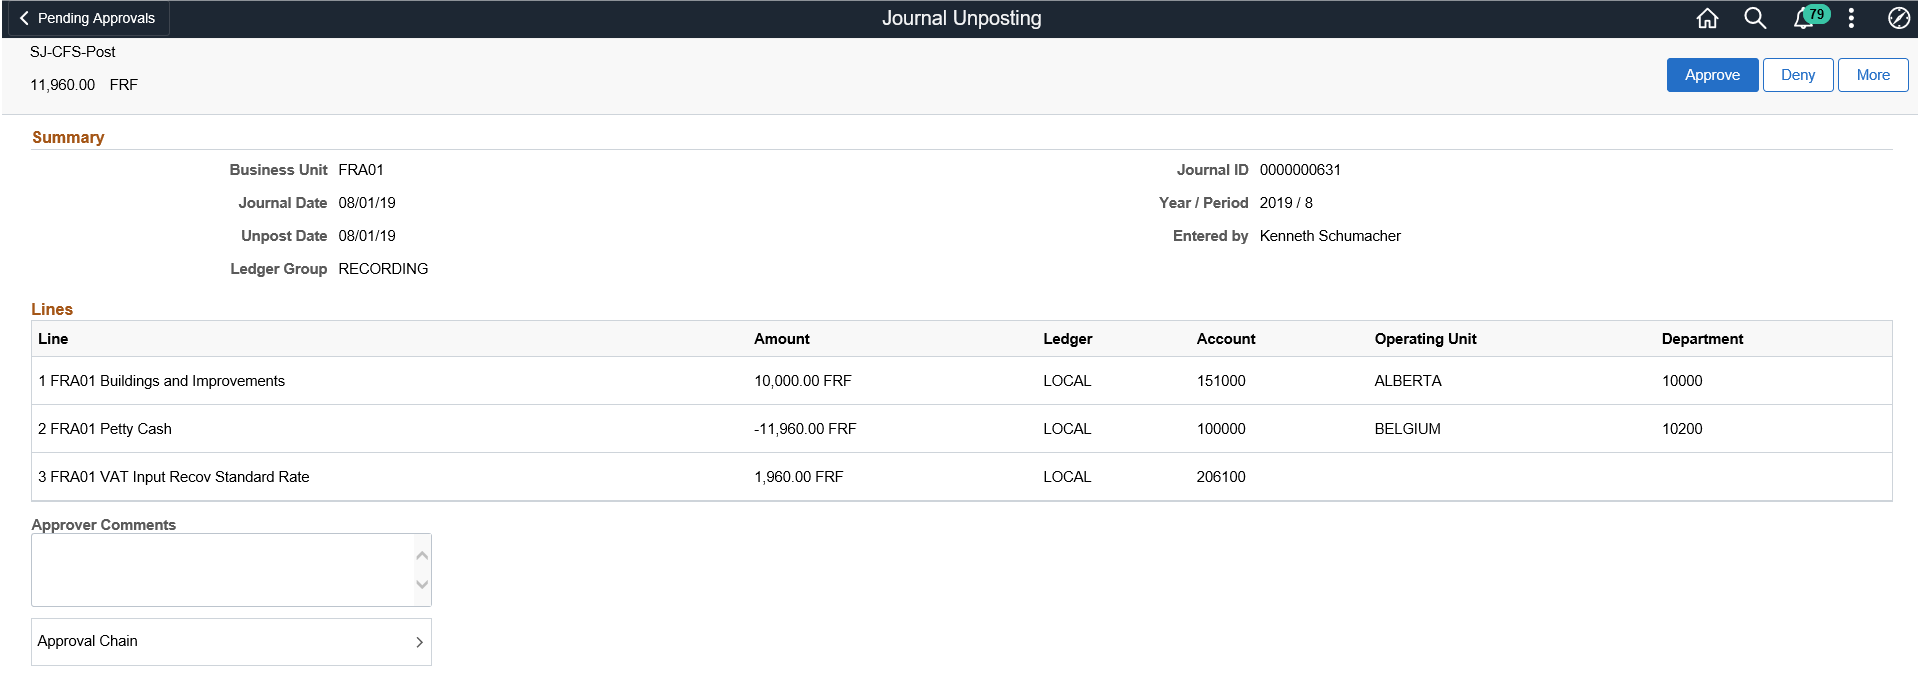Click the amount 1,960.00 FRF

(799, 477)
